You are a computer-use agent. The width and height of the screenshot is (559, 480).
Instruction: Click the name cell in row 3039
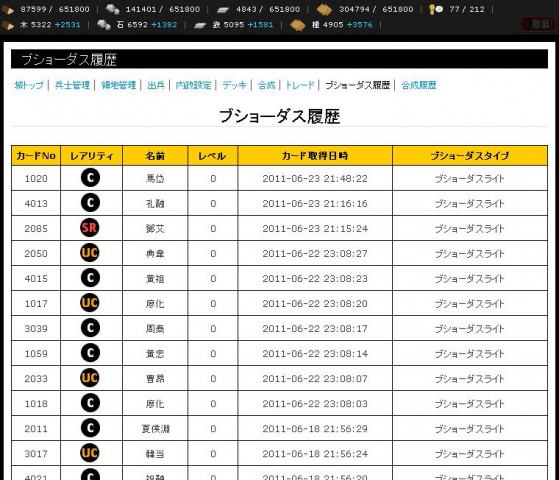point(155,328)
